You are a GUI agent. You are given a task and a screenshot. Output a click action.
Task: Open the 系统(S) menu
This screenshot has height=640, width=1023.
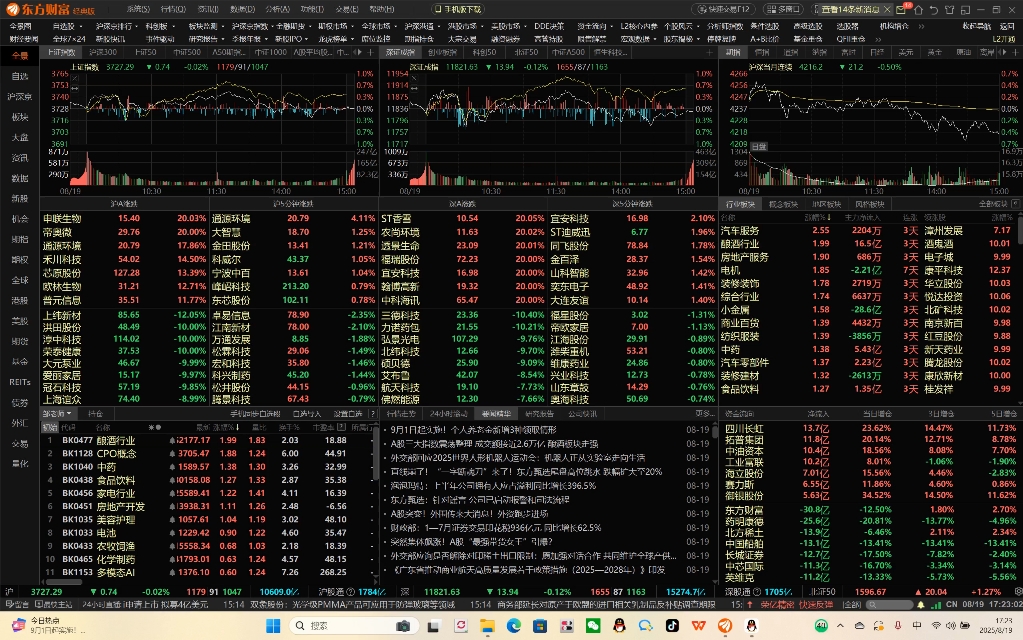pos(138,9)
